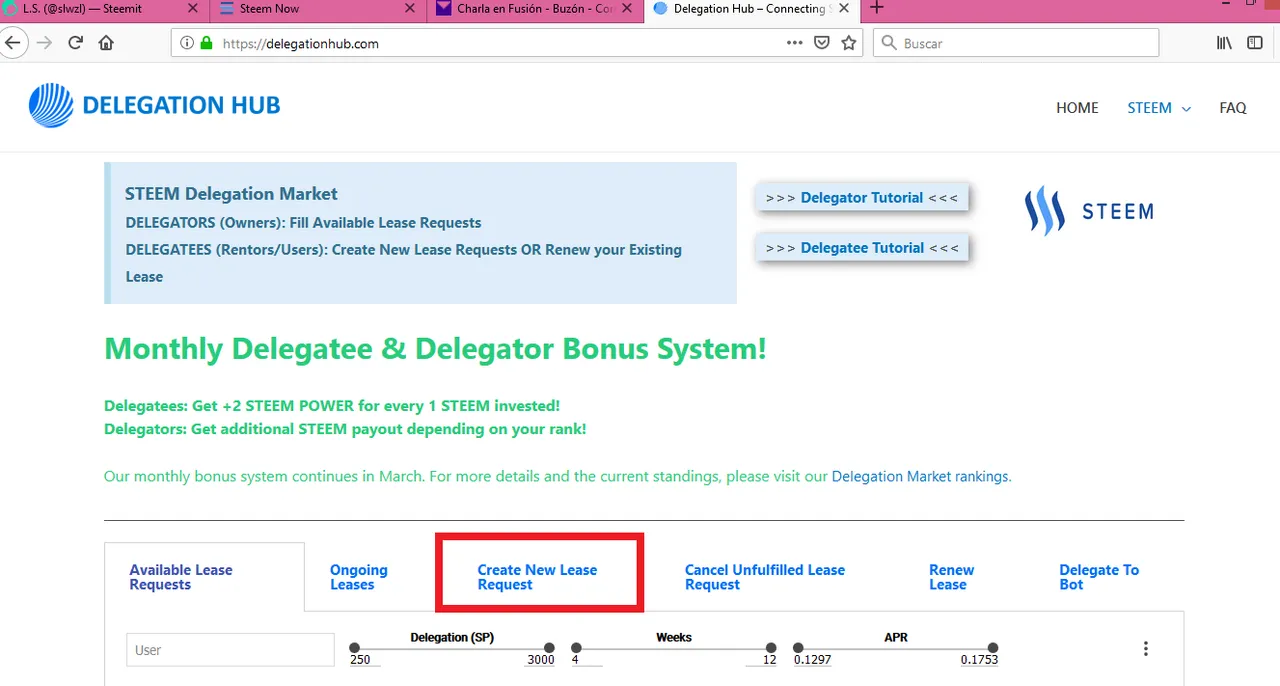This screenshot has height=686, width=1280.
Task: Click the Delegation maximum value 3000
Action: coord(541,660)
